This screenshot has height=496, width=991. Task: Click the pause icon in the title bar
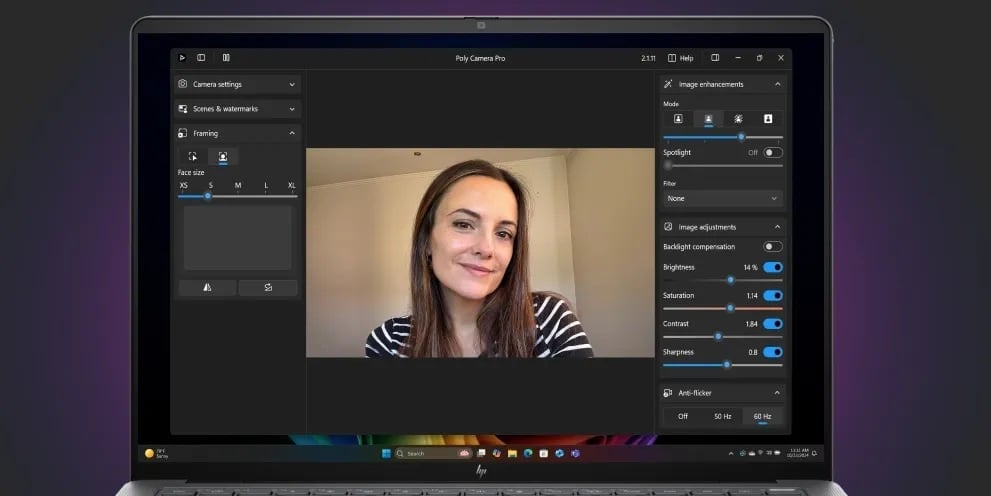(226, 58)
